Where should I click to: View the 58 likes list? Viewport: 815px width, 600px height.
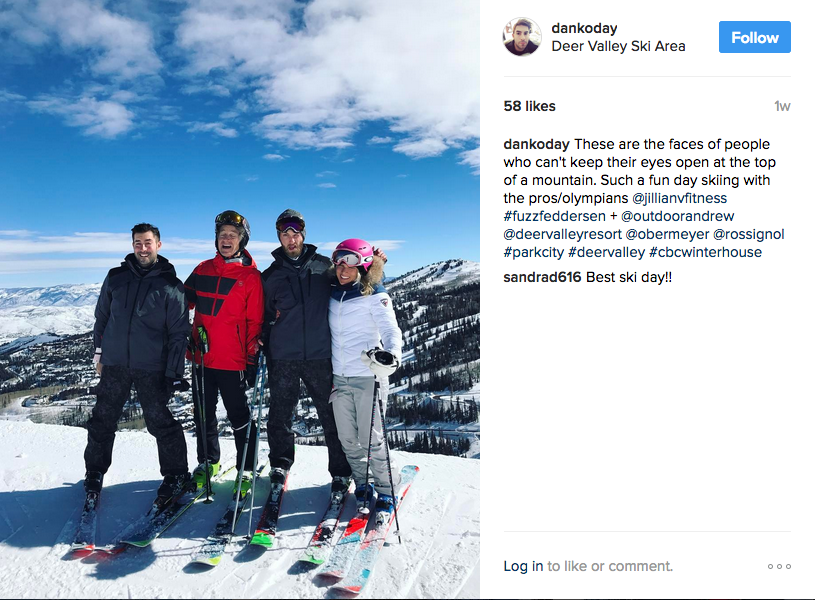(529, 106)
